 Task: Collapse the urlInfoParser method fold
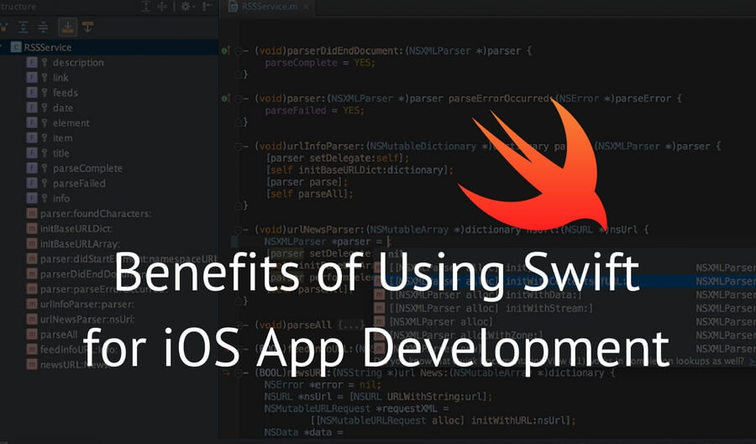pos(238,146)
